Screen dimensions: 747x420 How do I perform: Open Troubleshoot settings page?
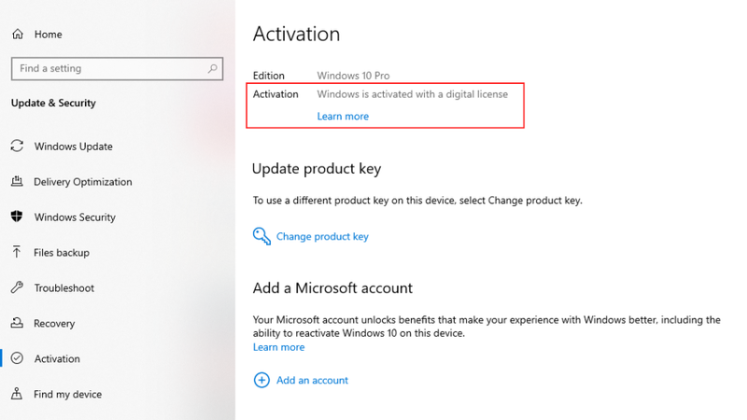click(x=64, y=288)
